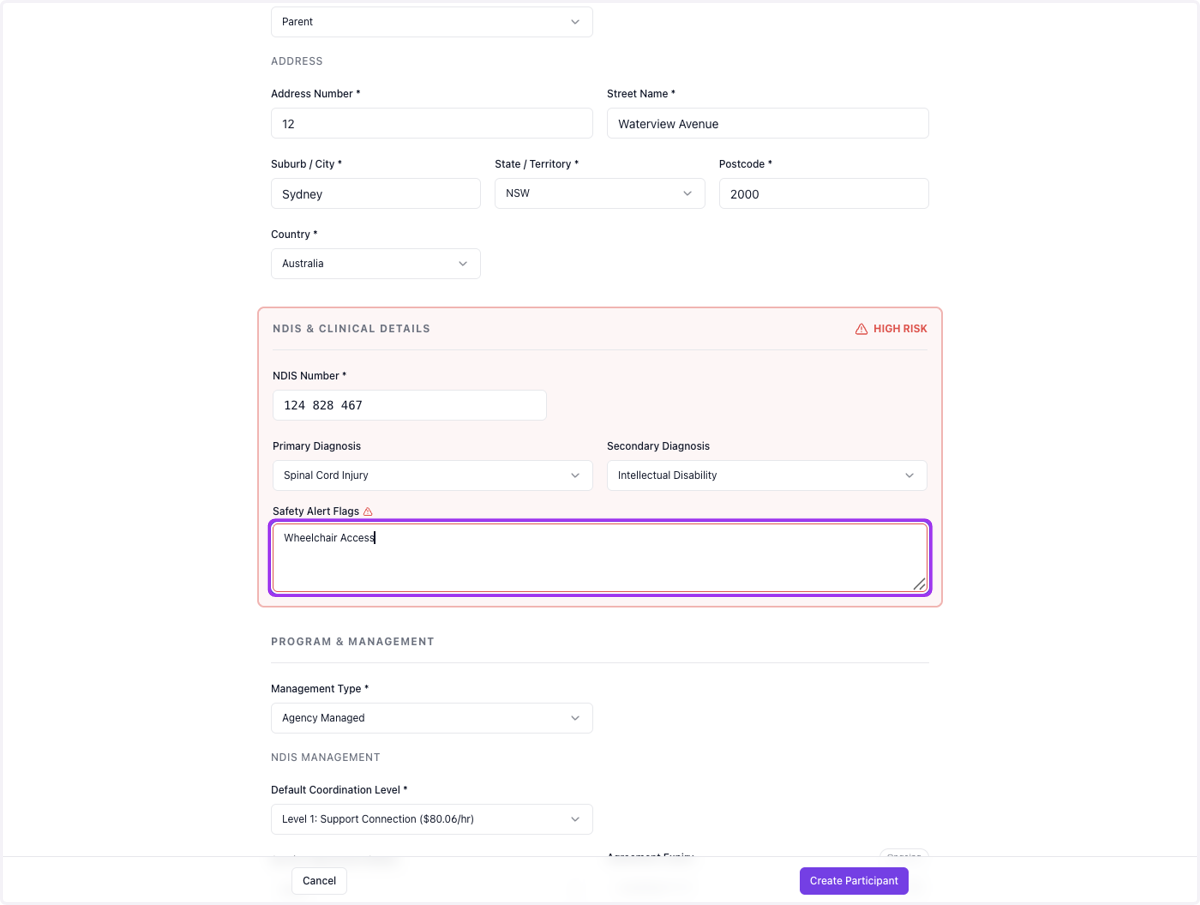The height and width of the screenshot is (905, 1200).
Task: Click the Safety Alert Flags label
Action: 316,512
